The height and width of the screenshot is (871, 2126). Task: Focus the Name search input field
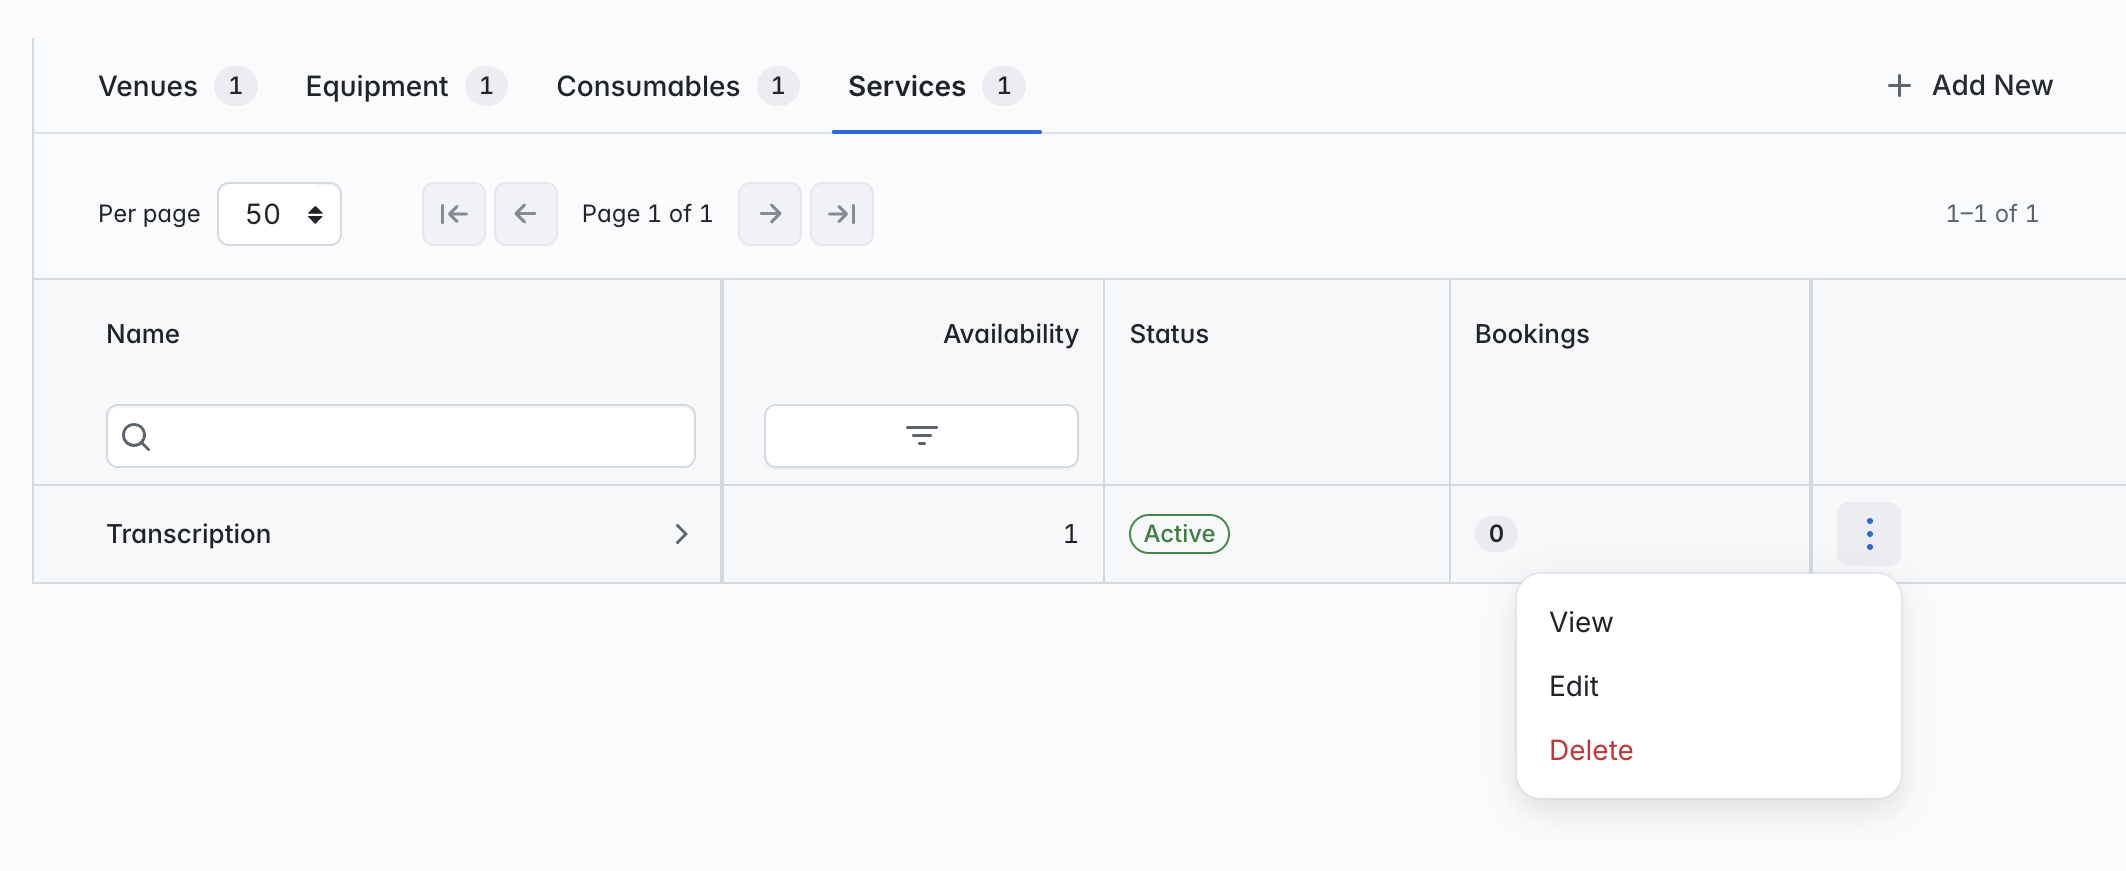[x=401, y=436]
